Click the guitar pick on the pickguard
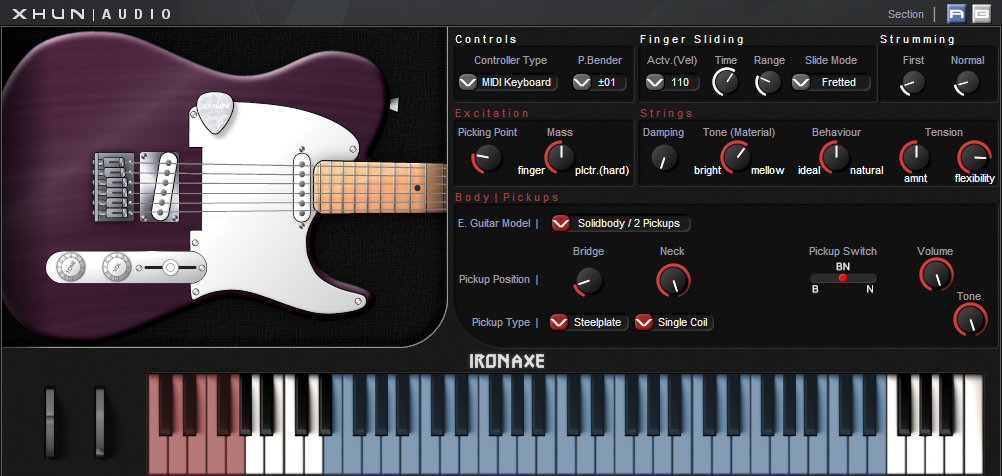 215,114
